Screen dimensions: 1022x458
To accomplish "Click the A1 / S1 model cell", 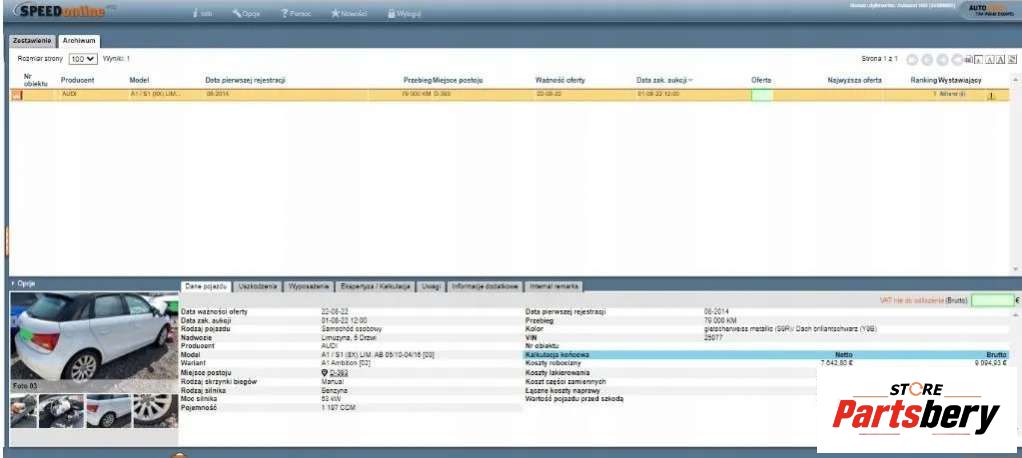I will [x=155, y=94].
